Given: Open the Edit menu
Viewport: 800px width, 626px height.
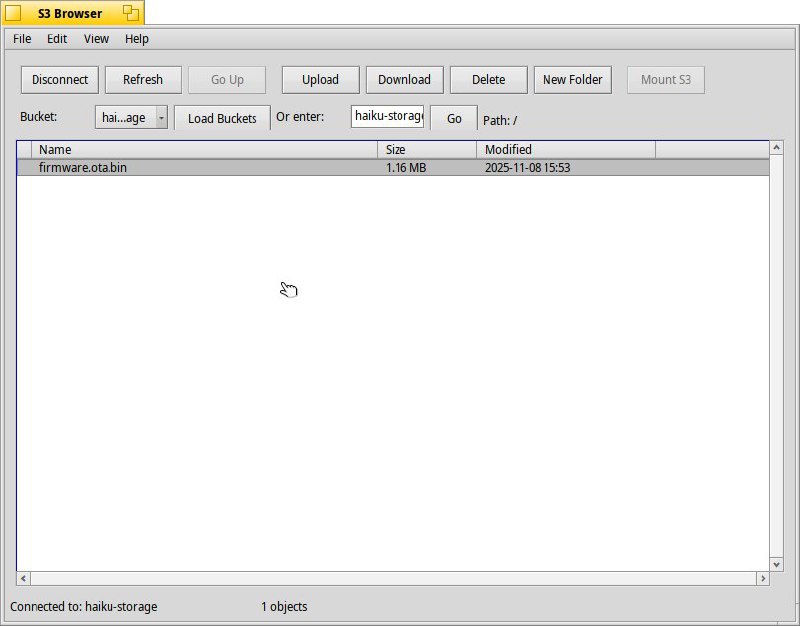Looking at the screenshot, I should click(x=57, y=39).
